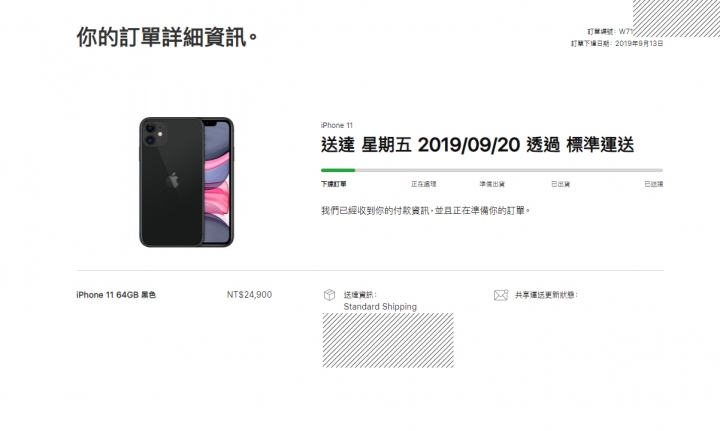Click the 共享運送更新狀態 link
This screenshot has width=720, height=431.
pos(546,295)
